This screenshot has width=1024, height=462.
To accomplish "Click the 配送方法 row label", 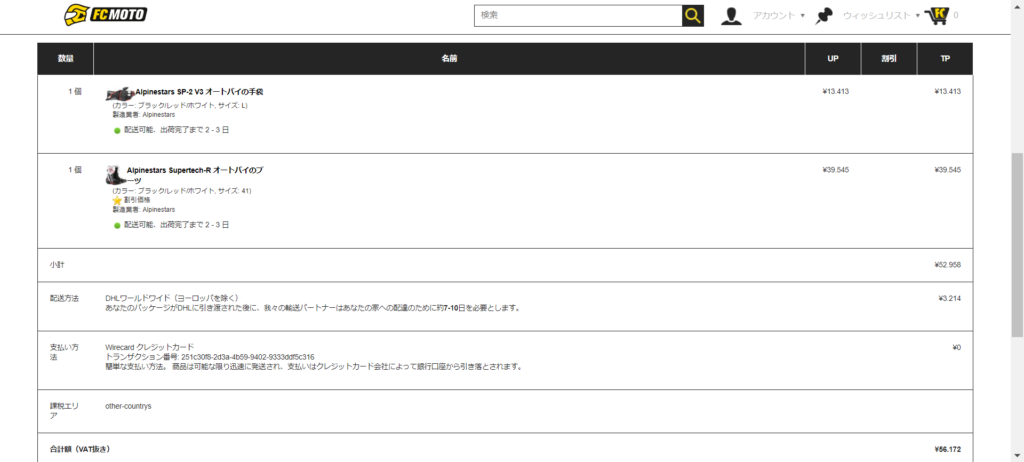I will 64,298.
